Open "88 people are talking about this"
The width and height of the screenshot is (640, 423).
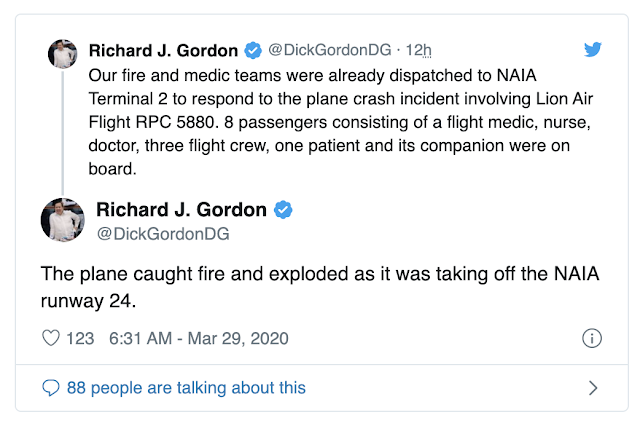186,387
